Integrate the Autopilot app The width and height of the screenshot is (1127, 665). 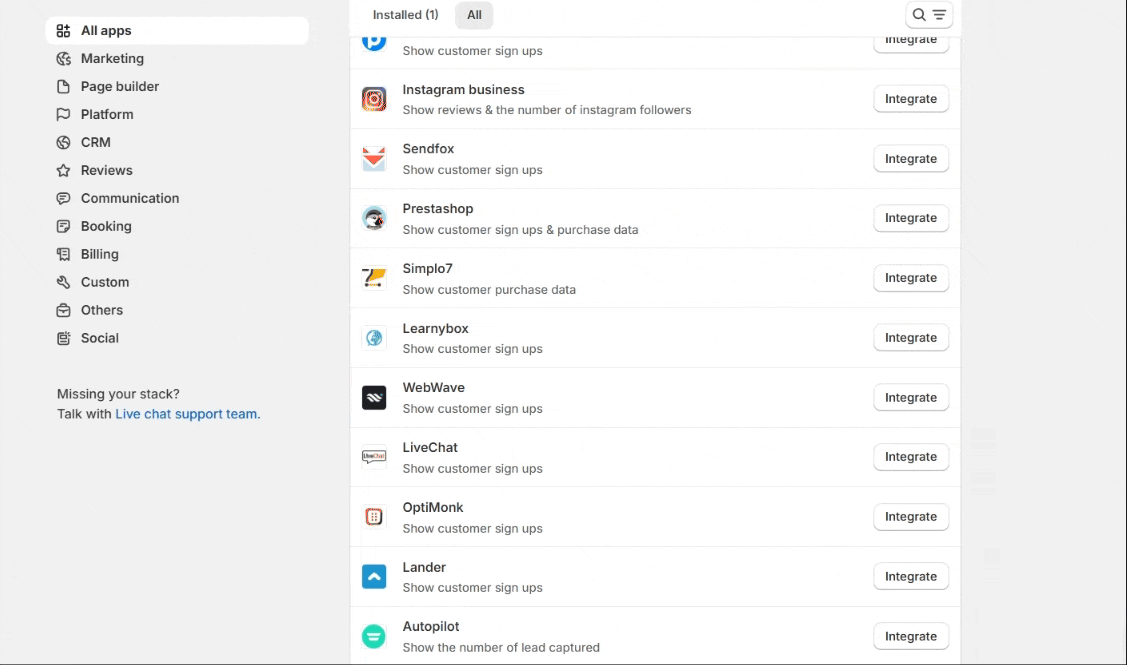[x=911, y=636]
